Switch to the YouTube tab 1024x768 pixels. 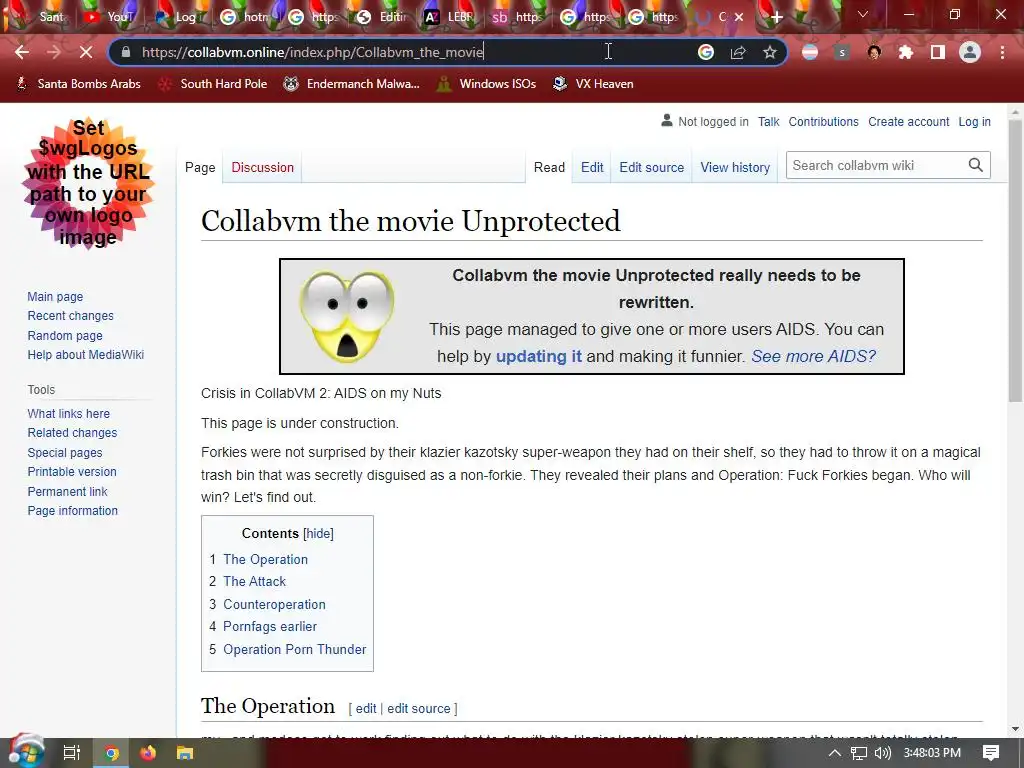point(108,17)
